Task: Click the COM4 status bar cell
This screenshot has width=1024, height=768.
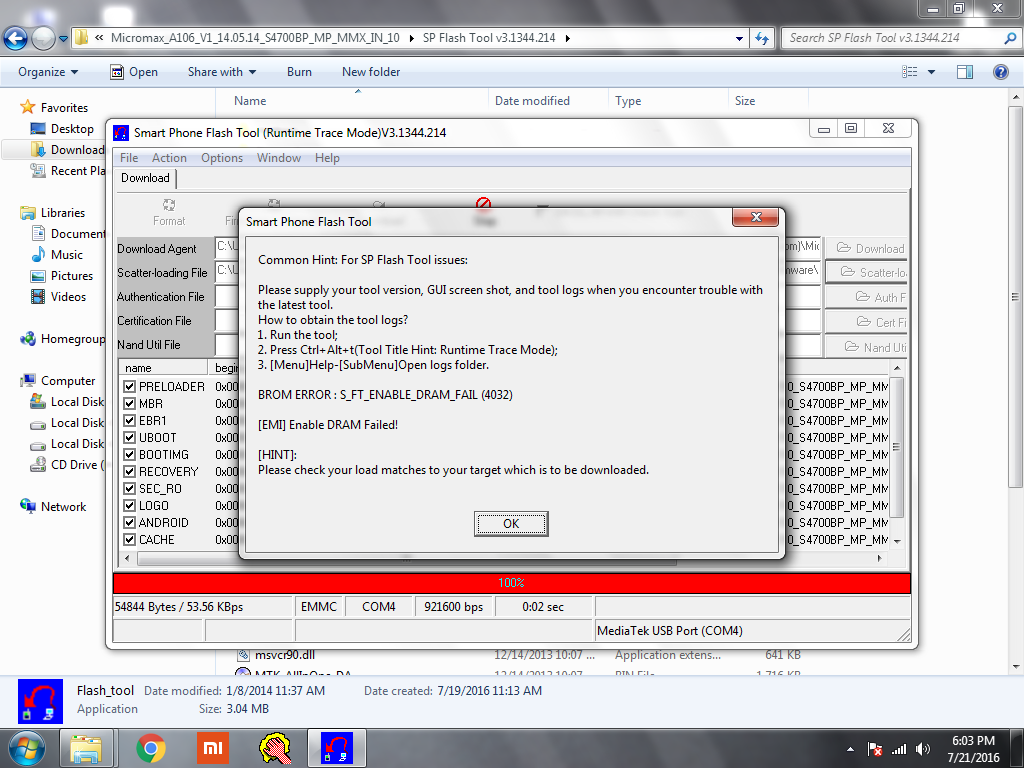Action: 379,607
